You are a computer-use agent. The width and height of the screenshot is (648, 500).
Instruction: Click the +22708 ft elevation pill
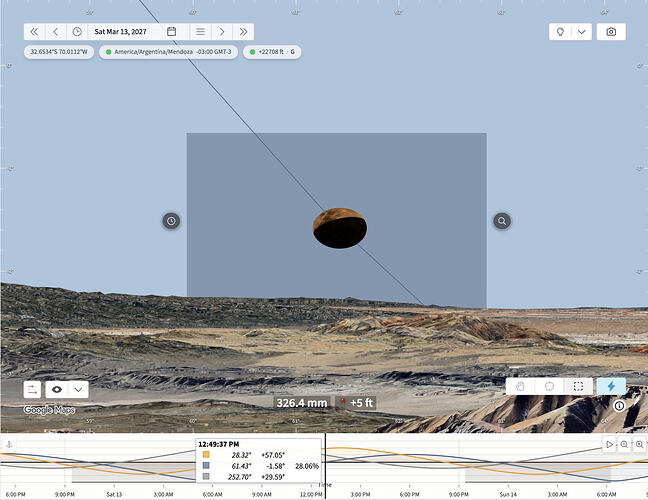coord(272,52)
